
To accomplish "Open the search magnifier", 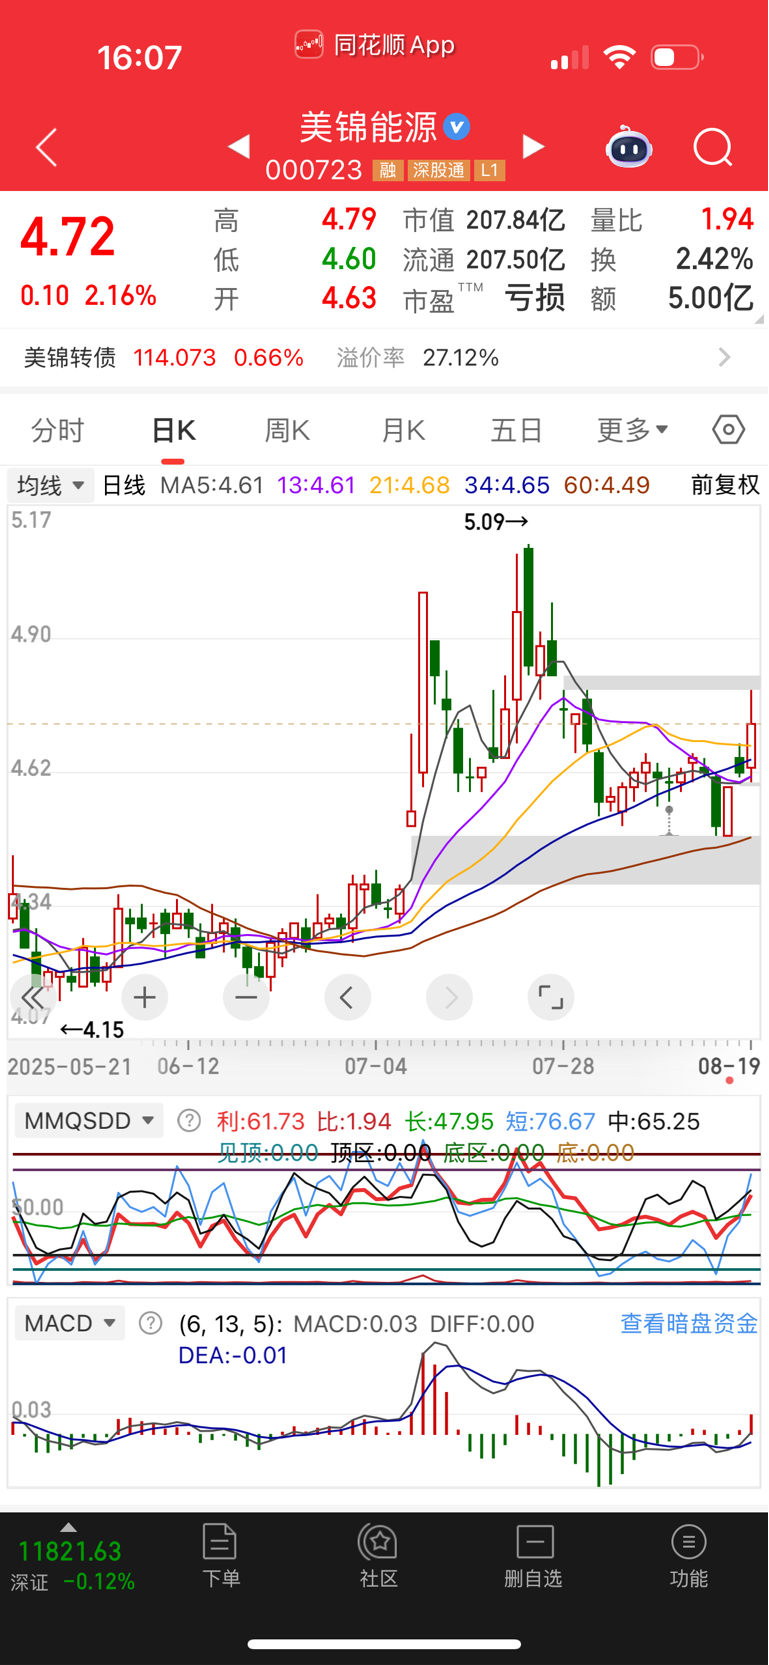I will 713,148.
